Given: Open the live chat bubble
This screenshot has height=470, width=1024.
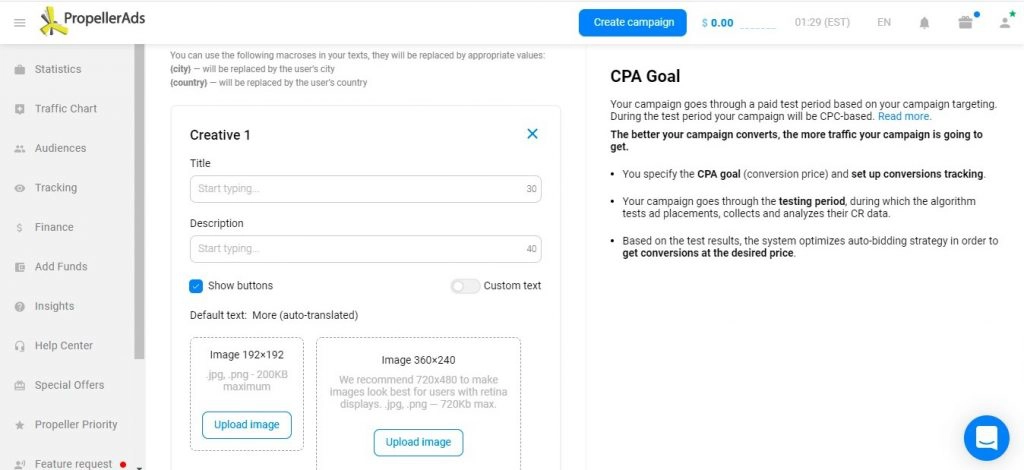Looking at the screenshot, I should click(x=987, y=438).
